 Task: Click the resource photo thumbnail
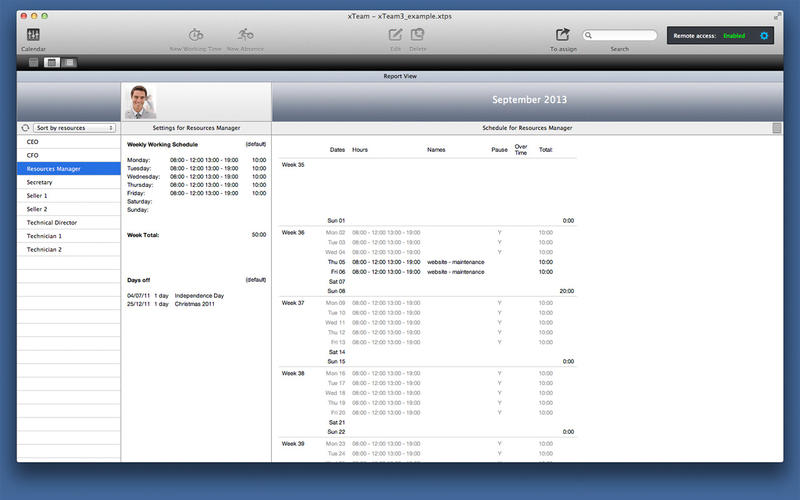[140, 102]
